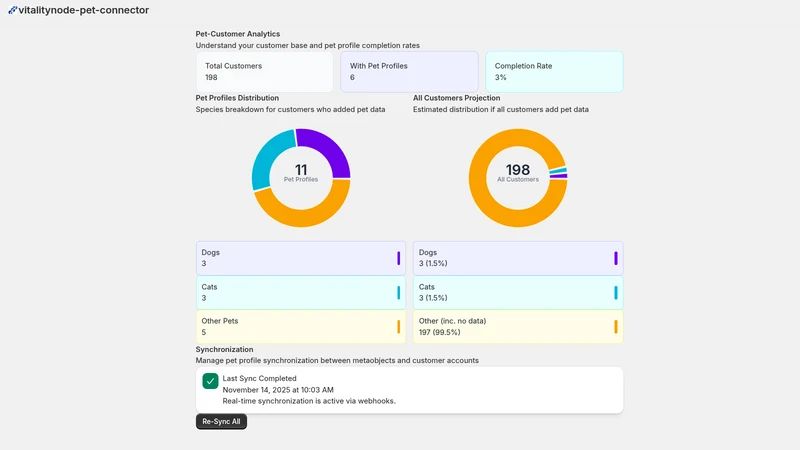
Task: Click the 'All Customers Projection' heading
Action: pos(457,98)
